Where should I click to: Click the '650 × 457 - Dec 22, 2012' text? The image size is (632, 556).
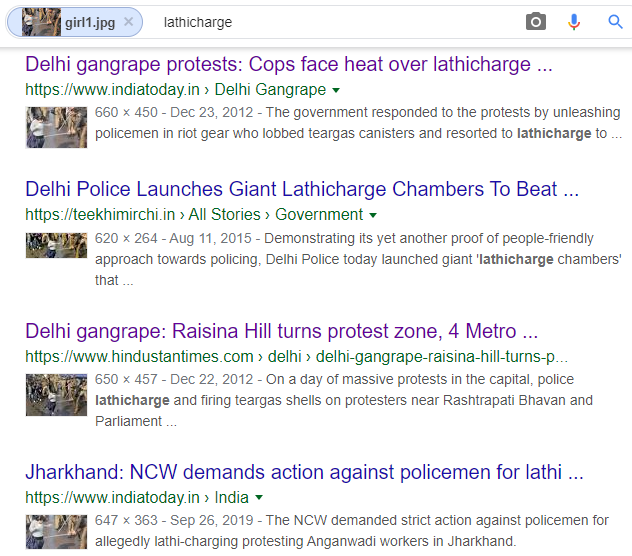[x=174, y=379]
